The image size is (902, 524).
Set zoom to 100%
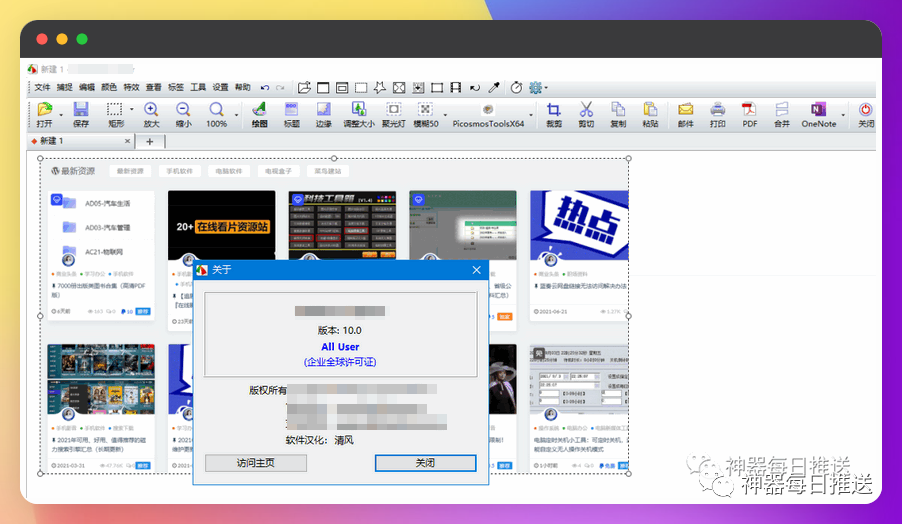point(216,114)
